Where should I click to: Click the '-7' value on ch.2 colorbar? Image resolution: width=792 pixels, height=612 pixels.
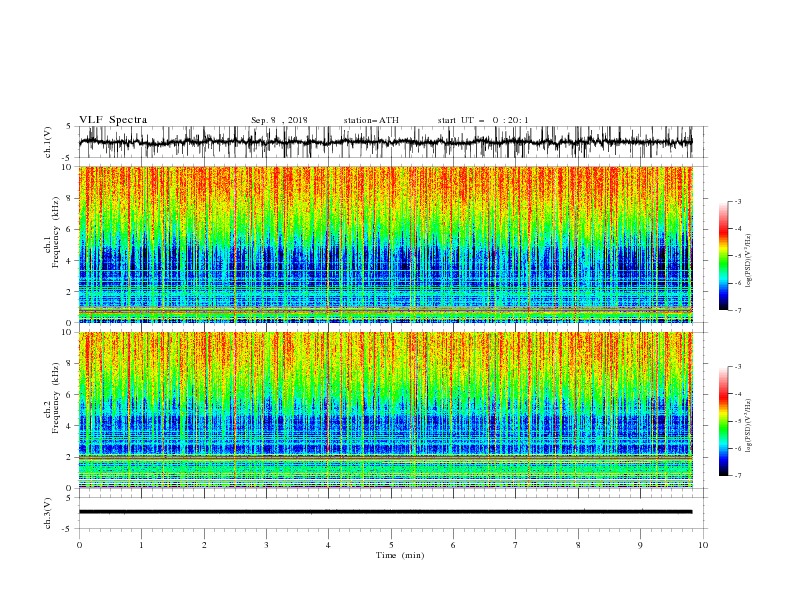click(737, 476)
